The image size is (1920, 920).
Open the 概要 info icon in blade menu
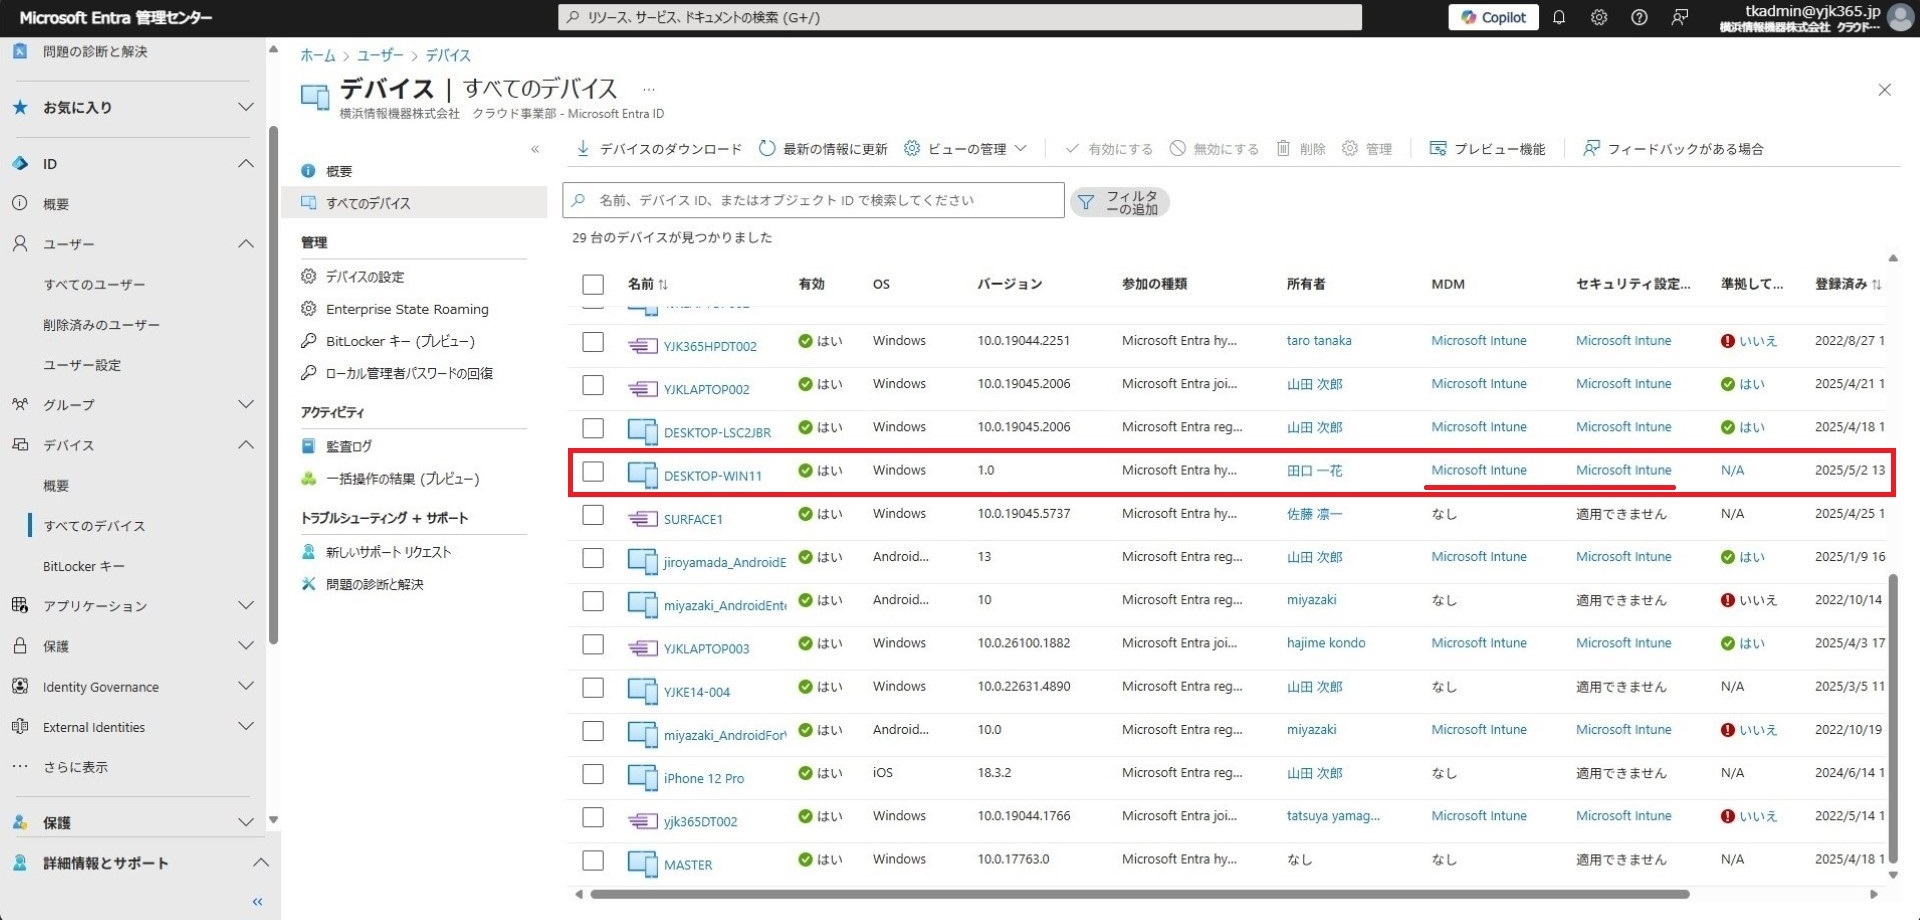tap(308, 171)
